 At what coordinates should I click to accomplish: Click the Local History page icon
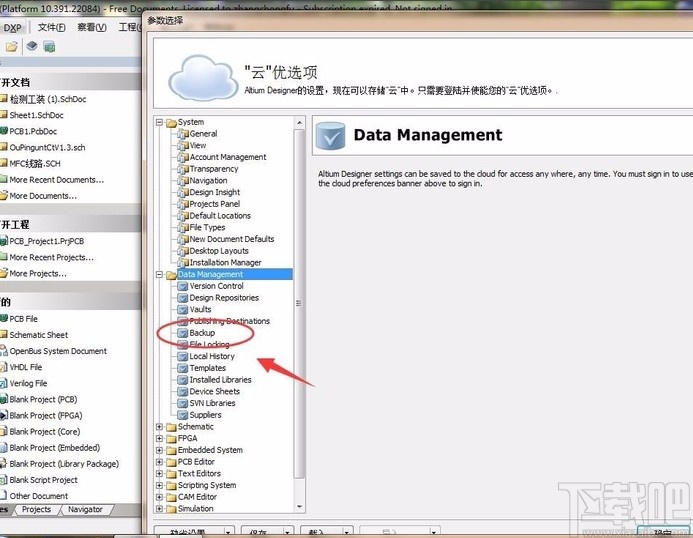(183, 357)
